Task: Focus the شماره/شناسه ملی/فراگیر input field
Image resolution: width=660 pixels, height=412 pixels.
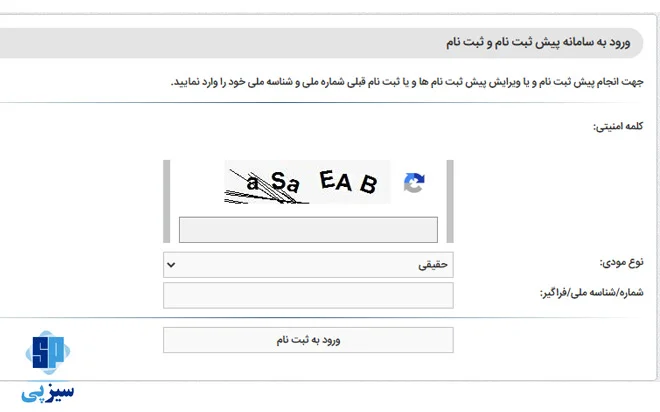Action: pyautogui.click(x=308, y=295)
